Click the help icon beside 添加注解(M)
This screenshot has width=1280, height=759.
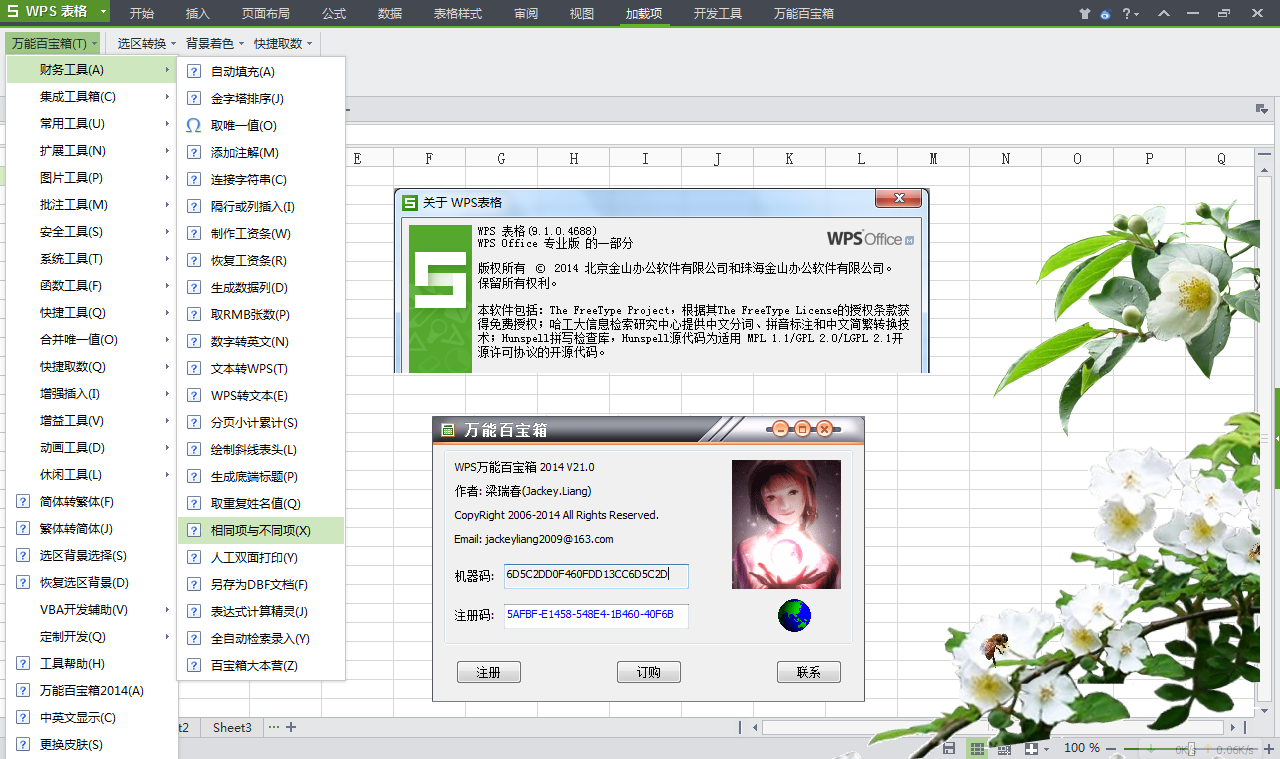pos(194,152)
